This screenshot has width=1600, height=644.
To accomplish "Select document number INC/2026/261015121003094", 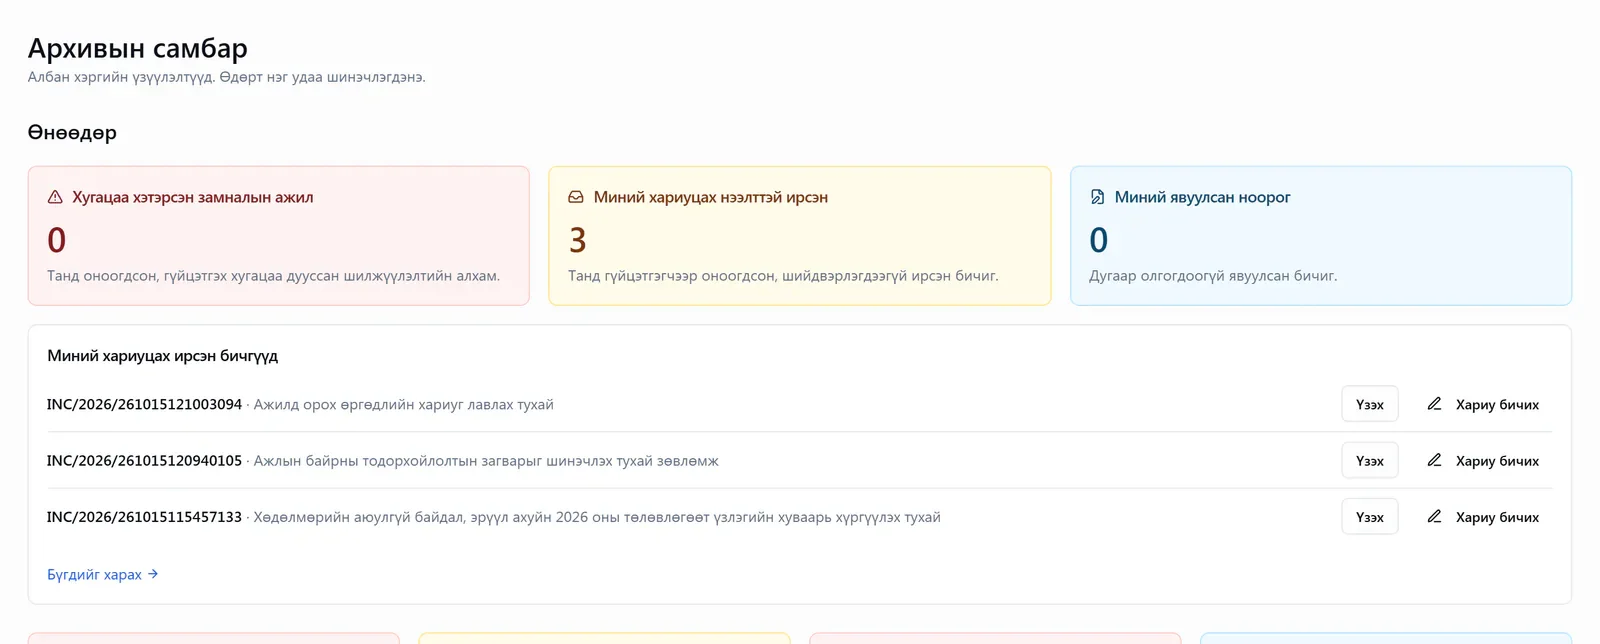I will click(x=144, y=404).
